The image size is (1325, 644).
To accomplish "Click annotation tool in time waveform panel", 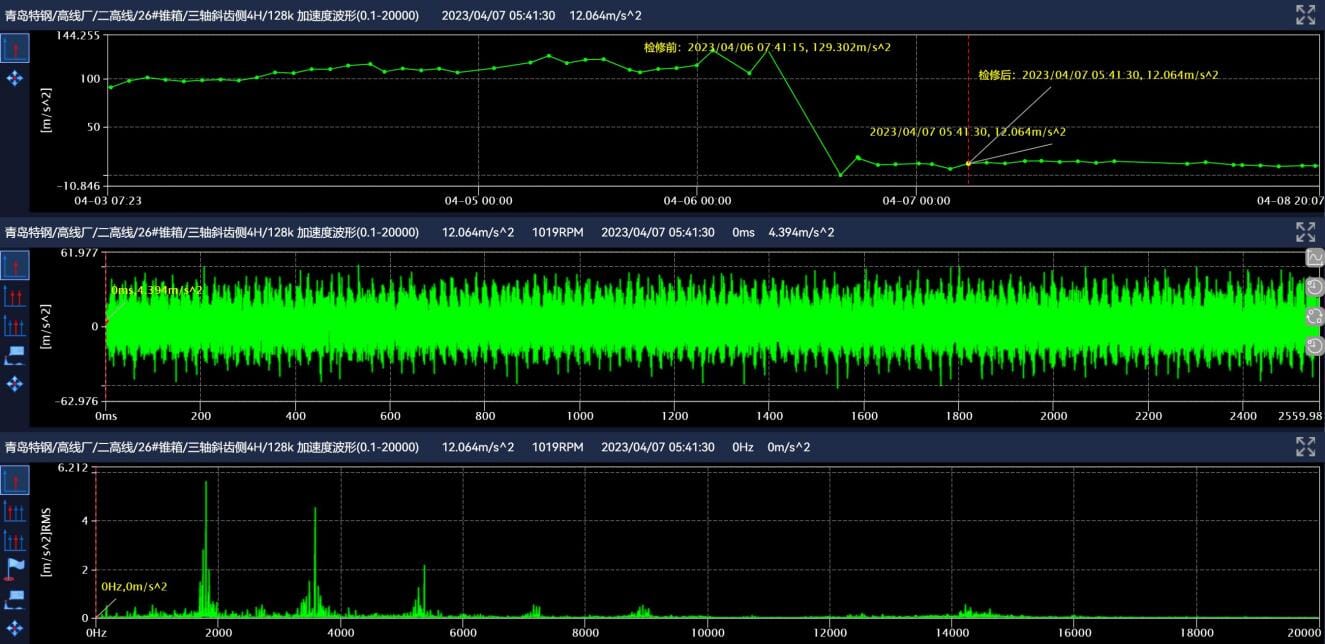I will [x=14, y=354].
